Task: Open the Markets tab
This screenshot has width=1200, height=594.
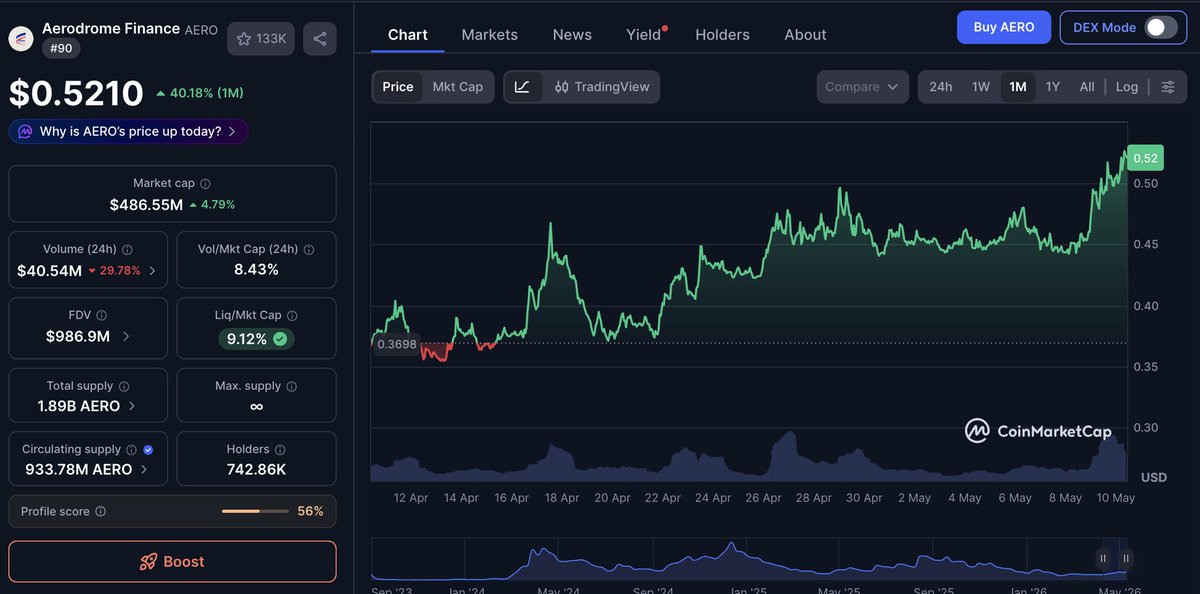Action: (490, 34)
